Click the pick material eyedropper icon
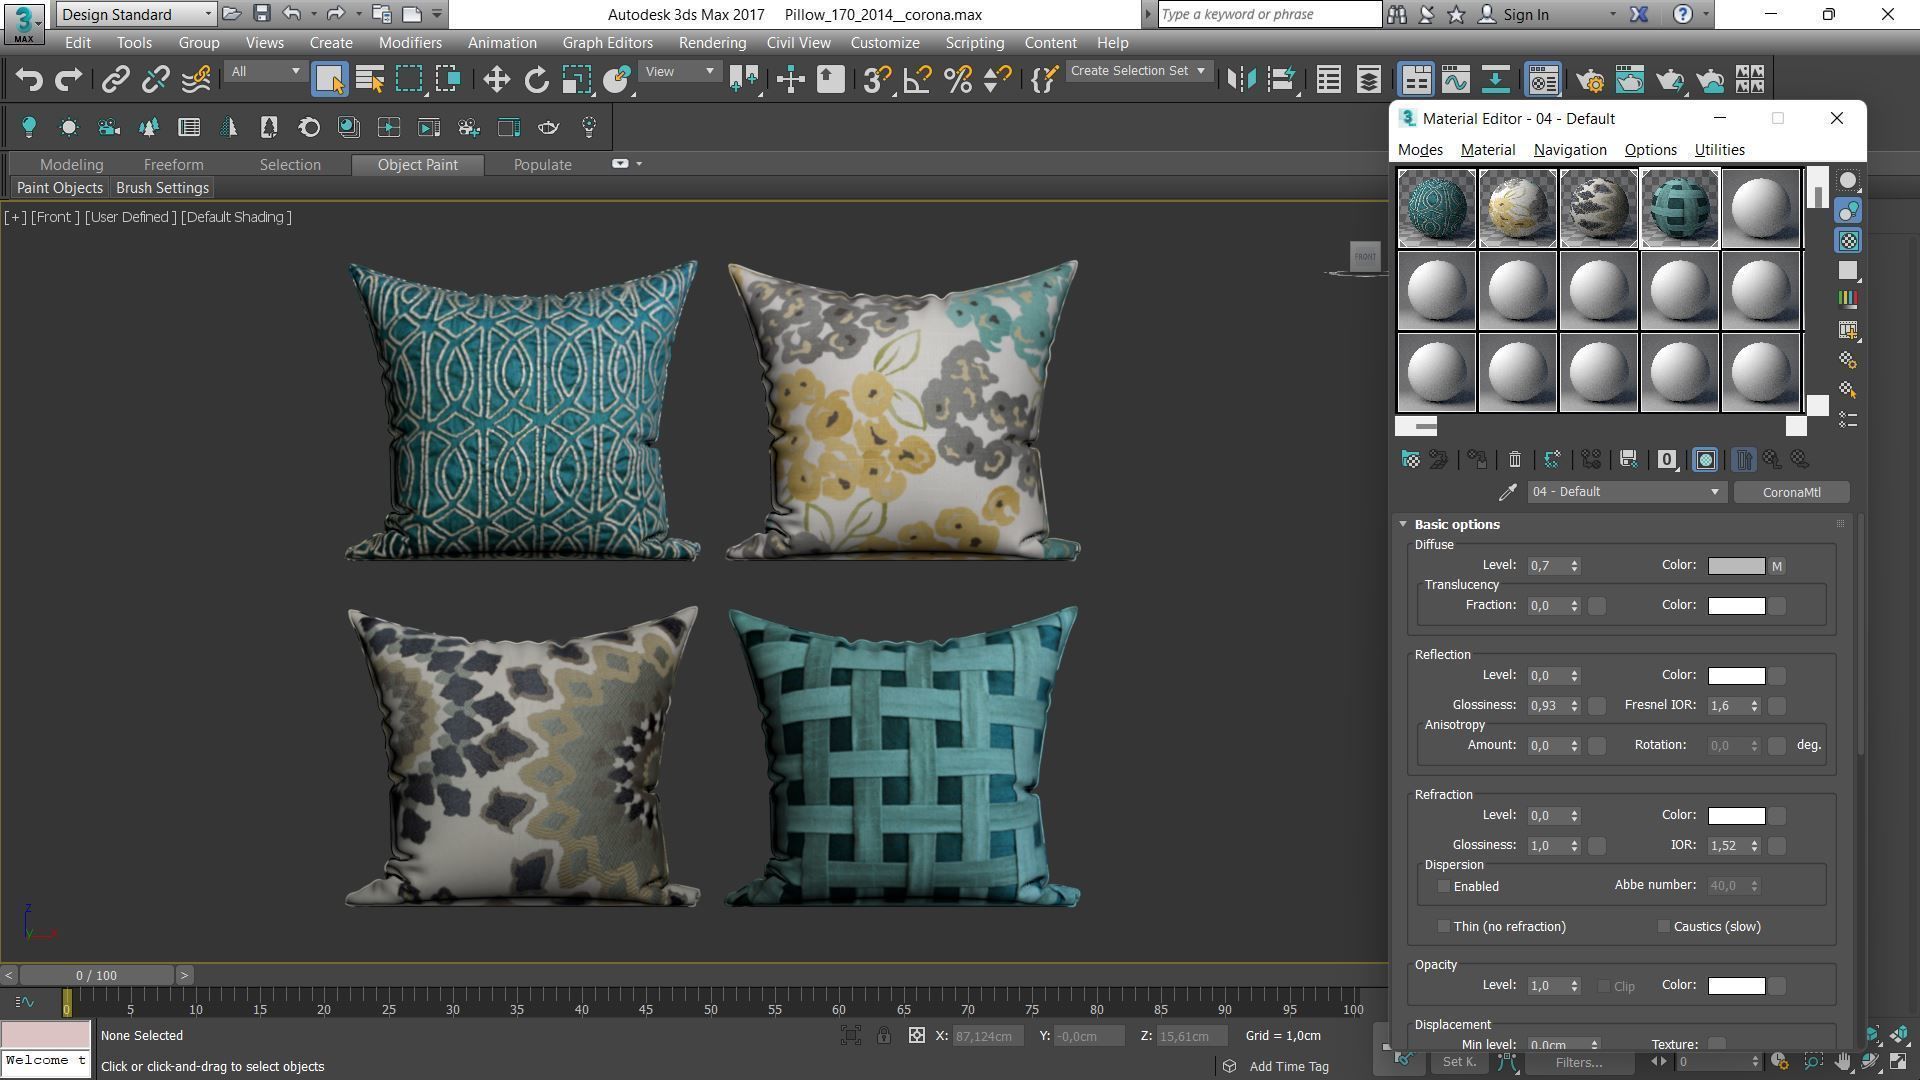Screen dimensions: 1920x1080 point(1507,492)
